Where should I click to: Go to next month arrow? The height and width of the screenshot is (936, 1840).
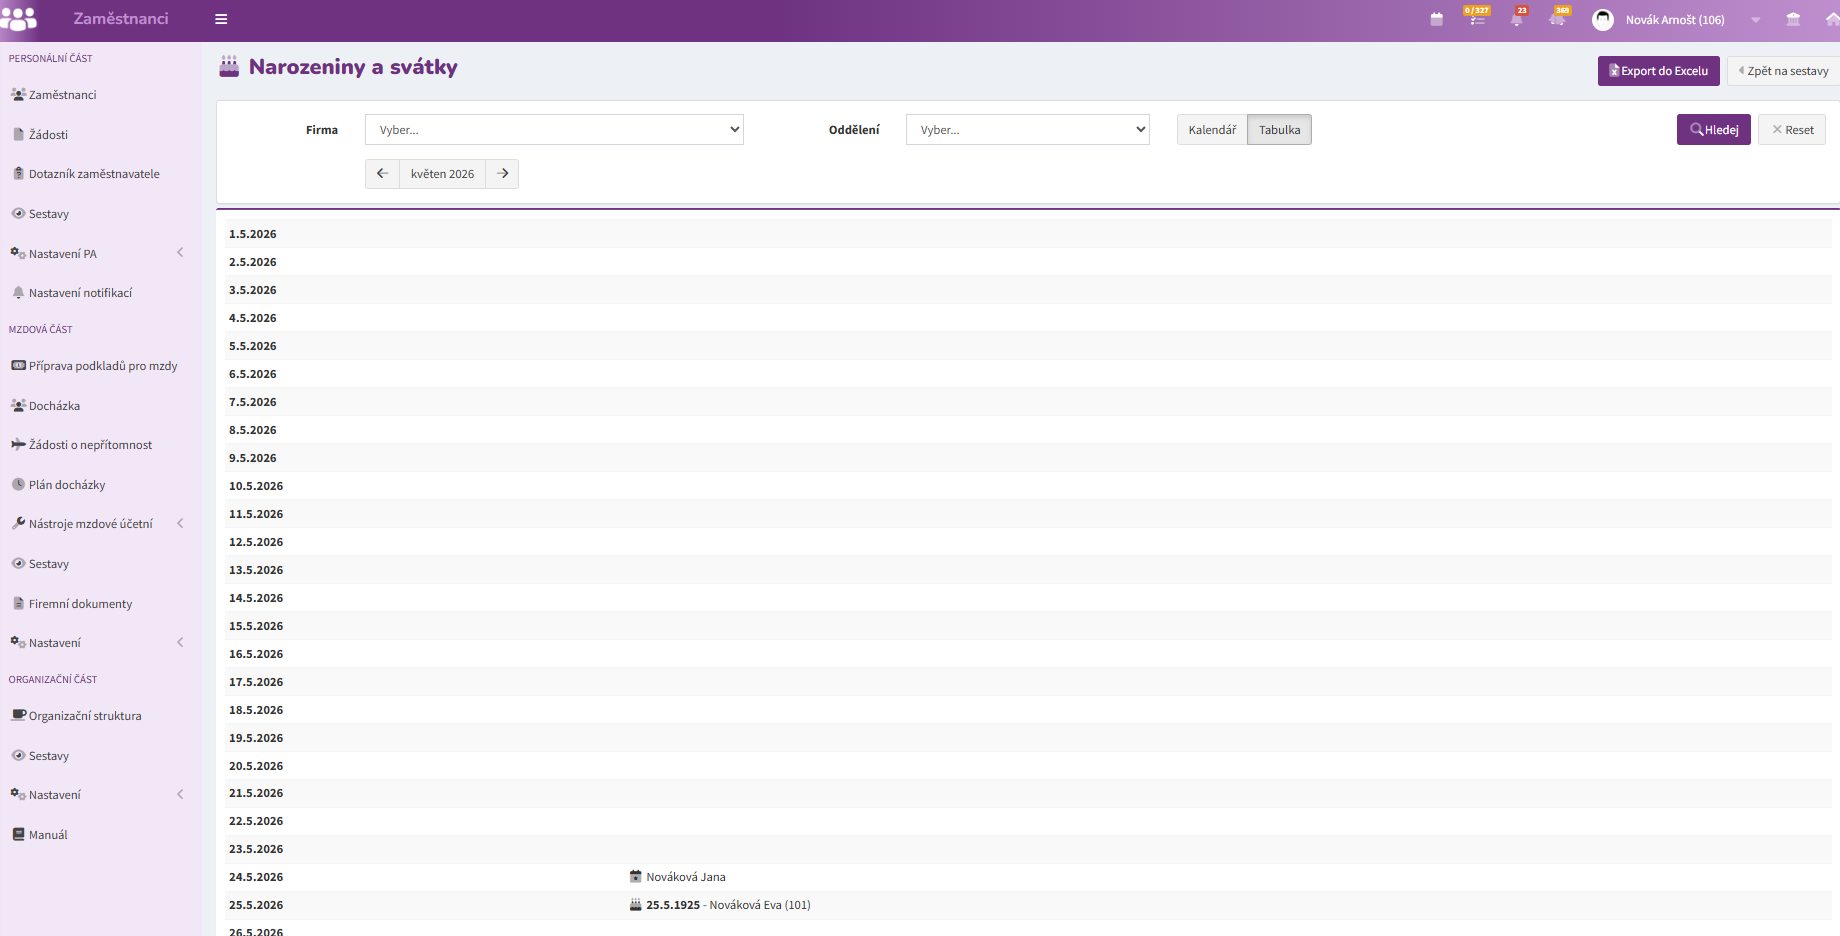coord(502,174)
